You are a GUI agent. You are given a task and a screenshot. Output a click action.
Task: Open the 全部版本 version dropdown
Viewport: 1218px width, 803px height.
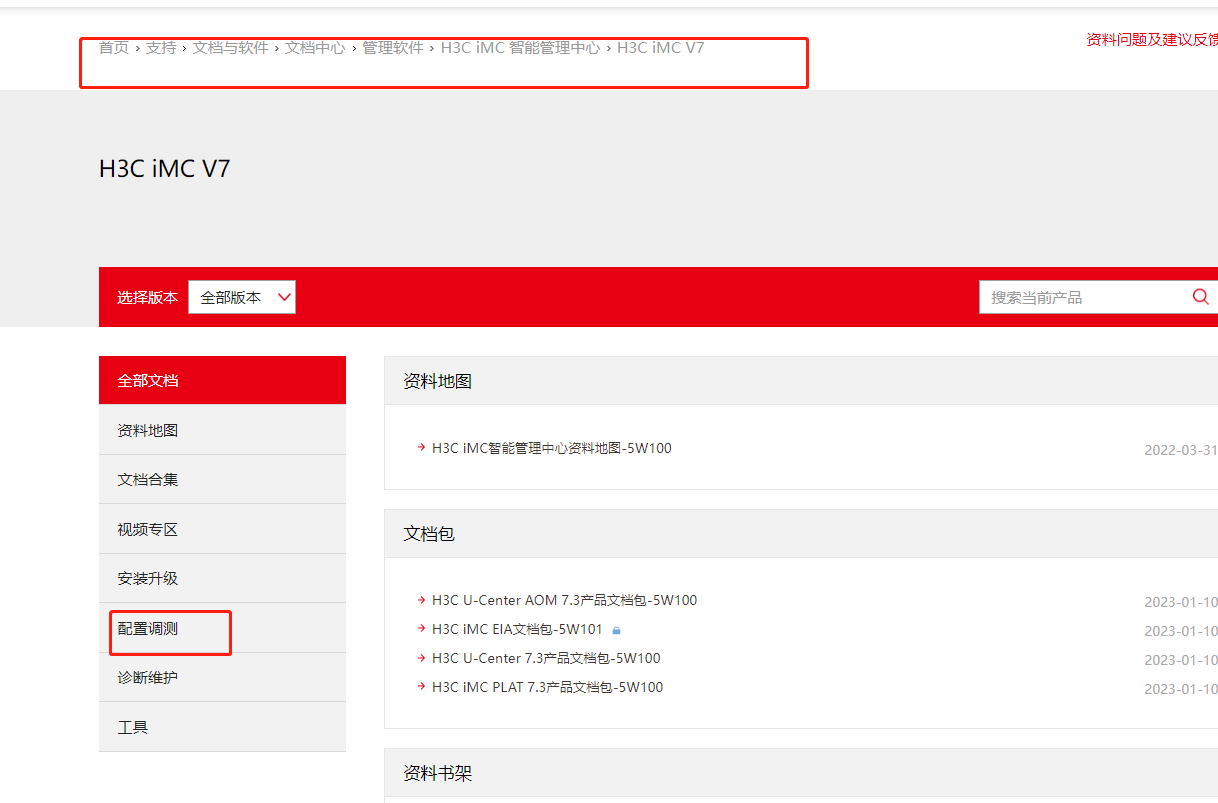tap(242, 297)
